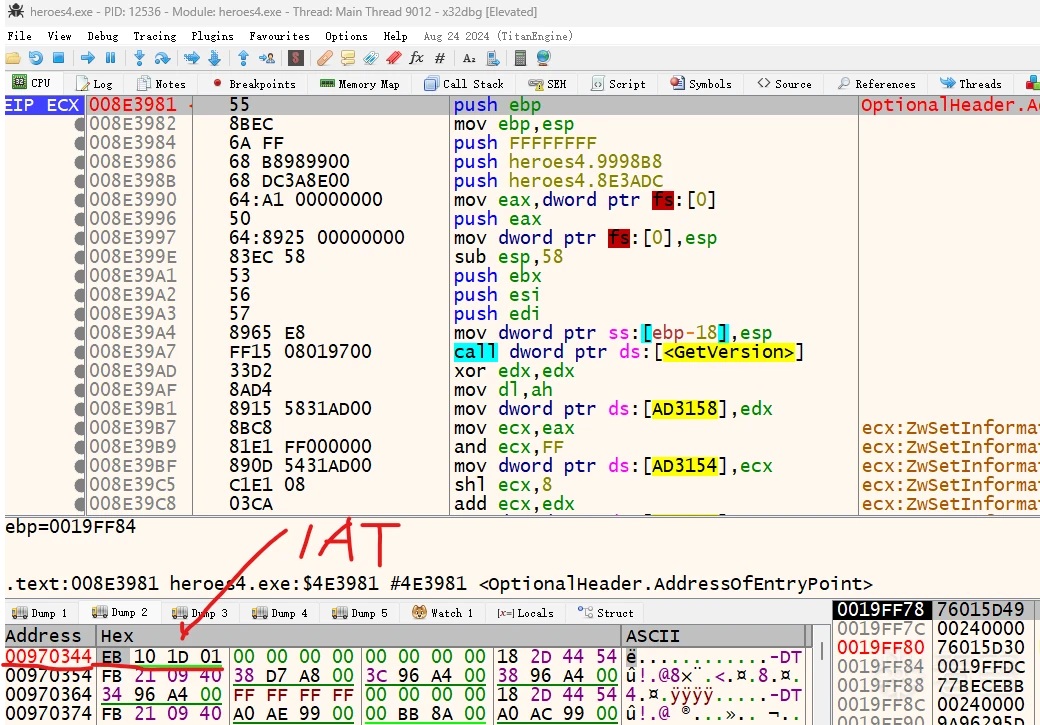The height and width of the screenshot is (725, 1040).
Task: Switch to the Threads tab
Action: pos(971,84)
